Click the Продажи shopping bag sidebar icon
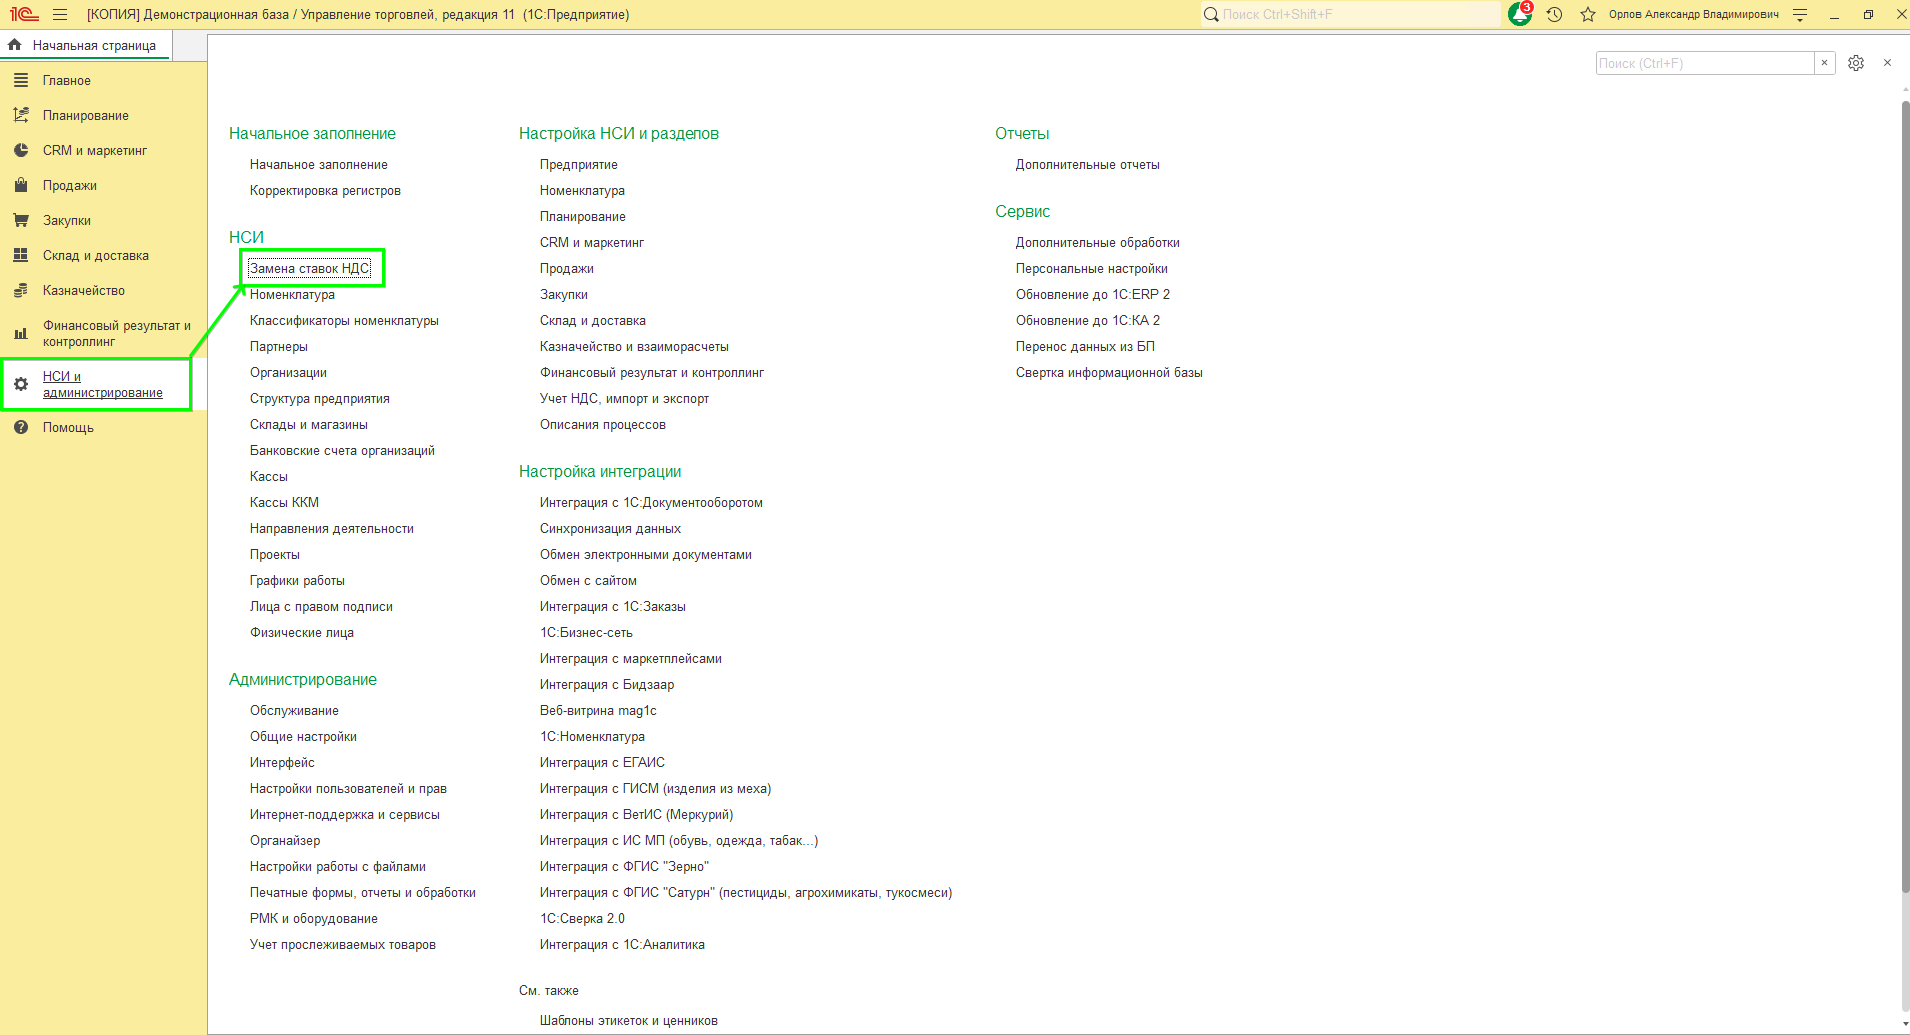The image size is (1910, 1035). click(x=20, y=185)
